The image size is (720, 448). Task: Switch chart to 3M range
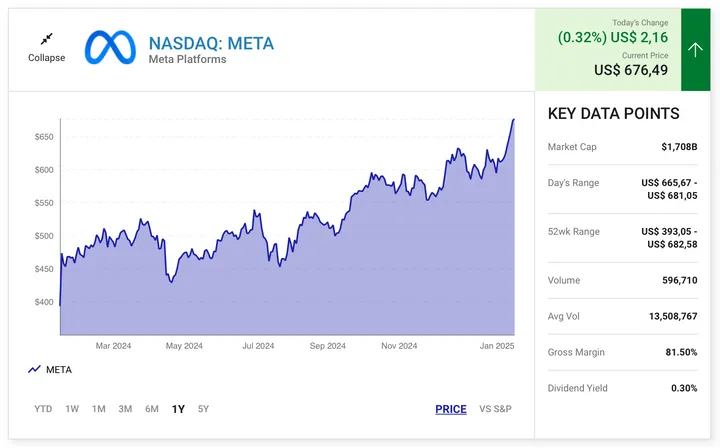click(x=125, y=409)
